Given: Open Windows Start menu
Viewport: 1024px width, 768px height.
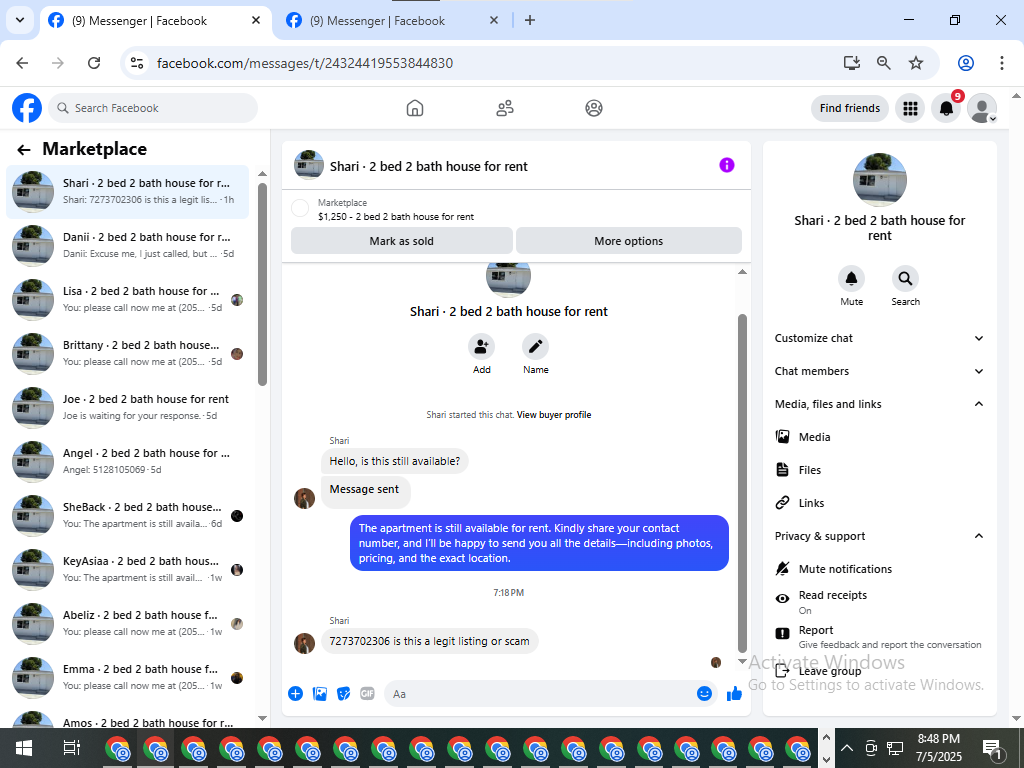Looking at the screenshot, I should [x=24, y=748].
